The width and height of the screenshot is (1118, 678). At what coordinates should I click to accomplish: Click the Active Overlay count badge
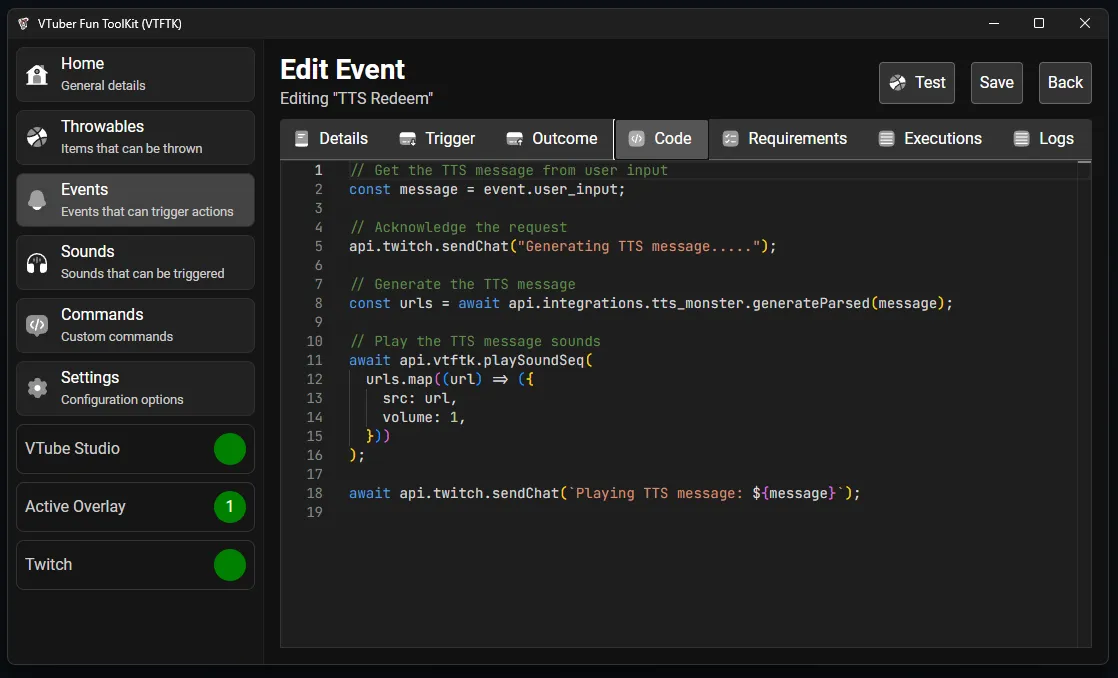230,507
